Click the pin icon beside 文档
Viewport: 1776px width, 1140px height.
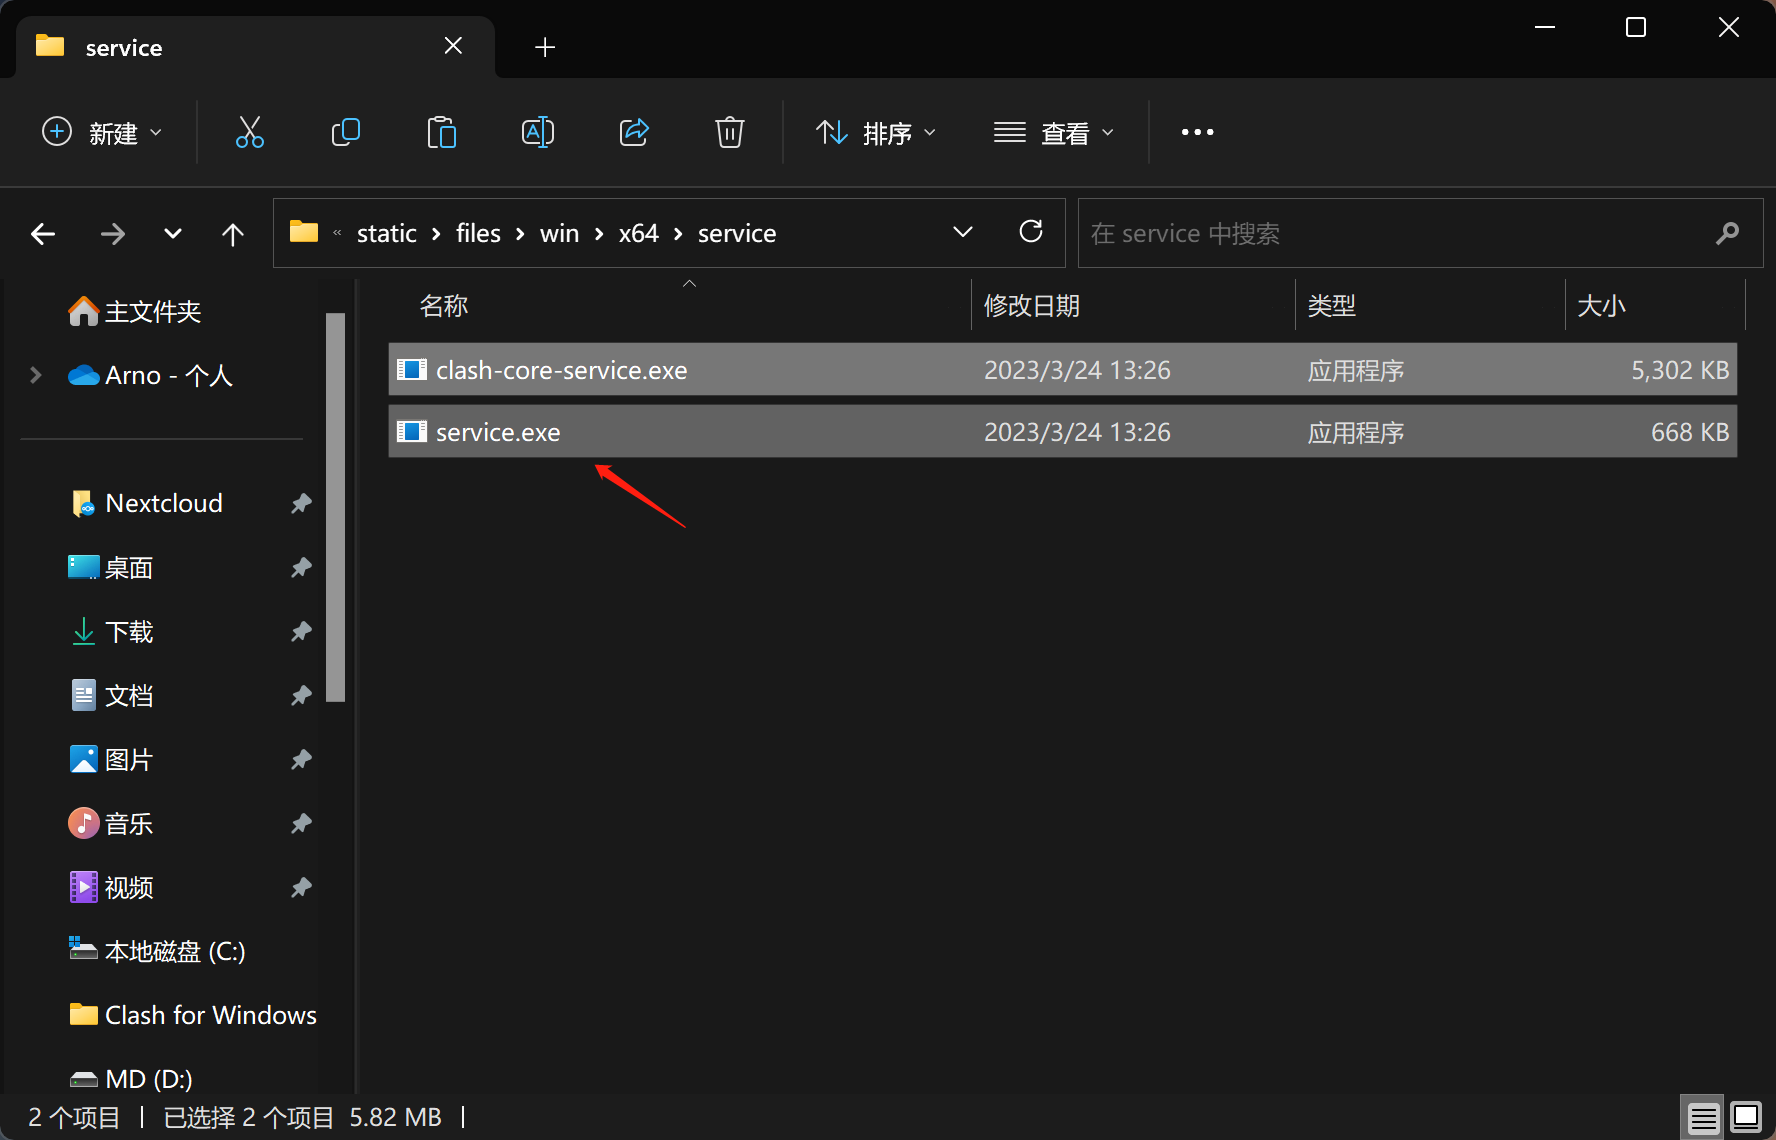[x=301, y=695]
